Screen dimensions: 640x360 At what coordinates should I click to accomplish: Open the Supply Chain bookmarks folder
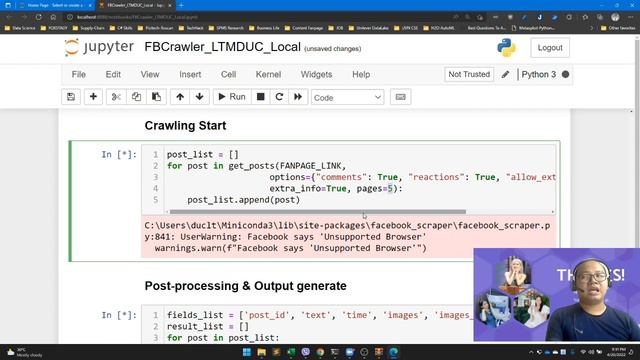(x=89, y=28)
